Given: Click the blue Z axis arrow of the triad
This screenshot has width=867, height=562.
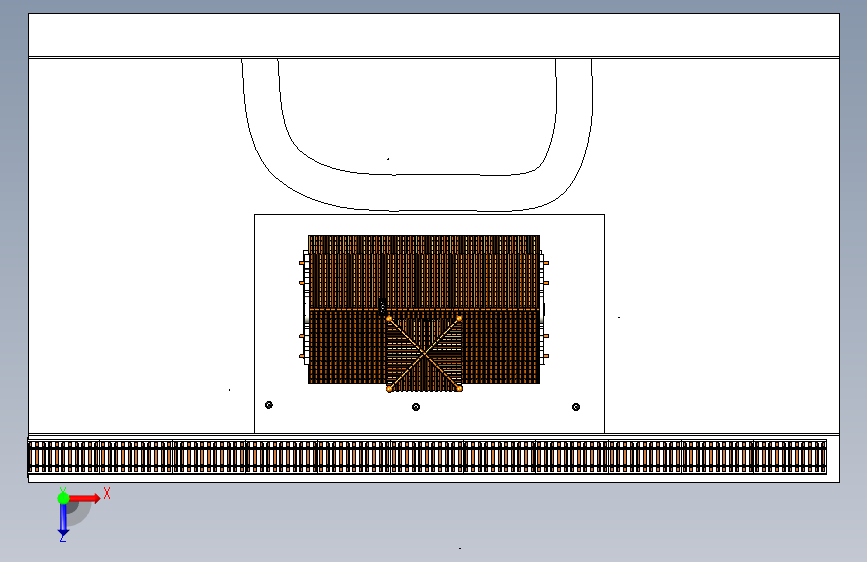Looking at the screenshot, I should pos(63,520).
